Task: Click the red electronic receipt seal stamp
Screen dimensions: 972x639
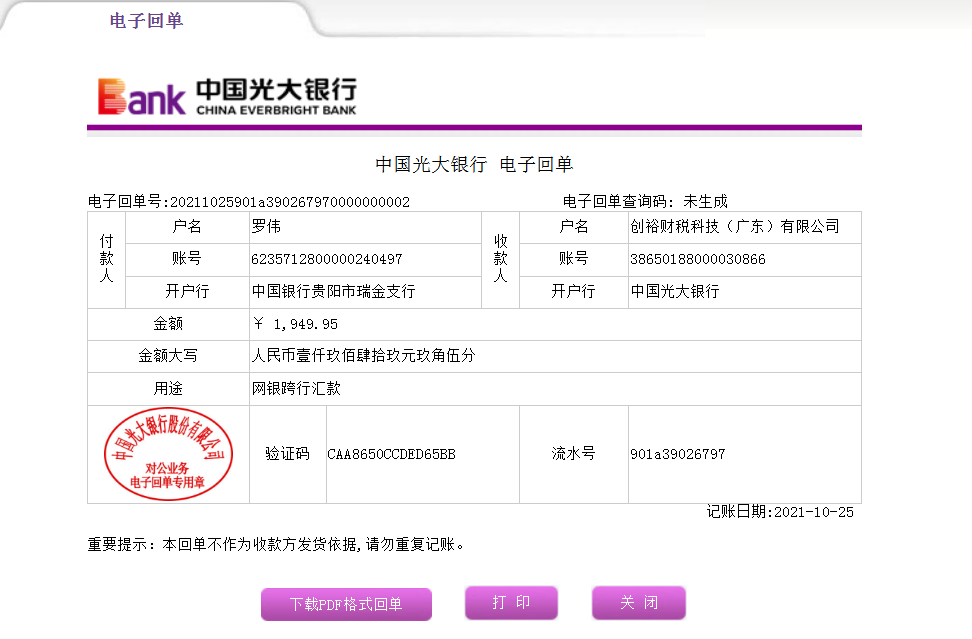Action: coord(168,454)
